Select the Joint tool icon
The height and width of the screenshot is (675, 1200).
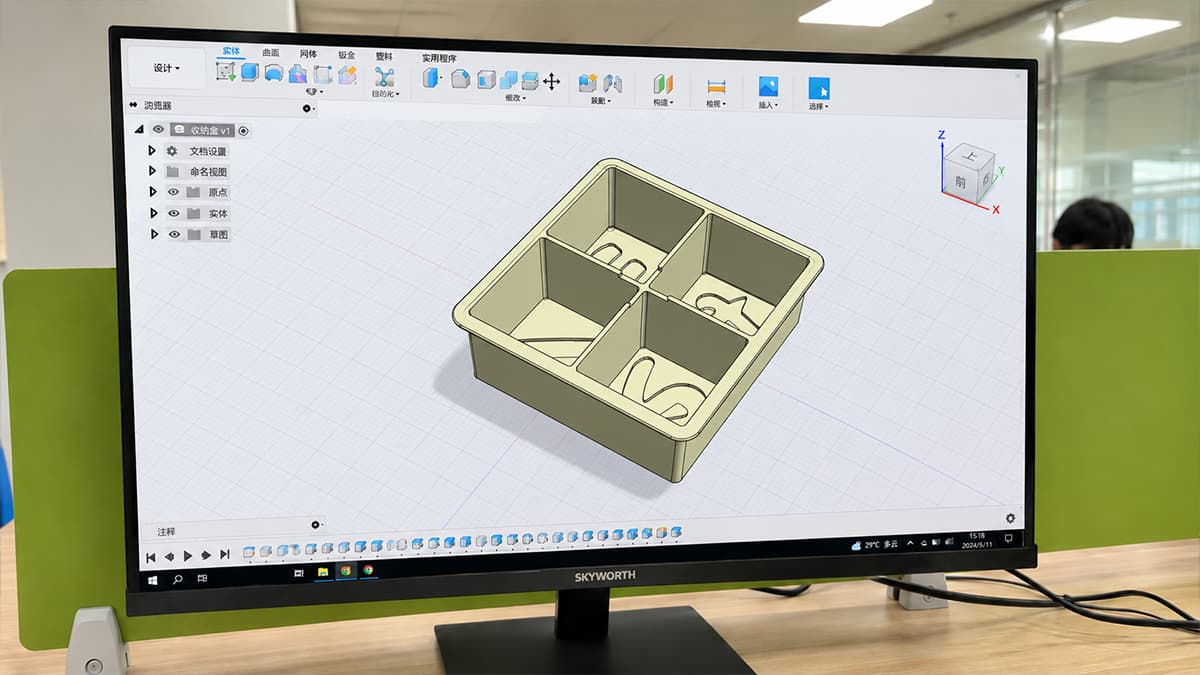click(x=613, y=84)
